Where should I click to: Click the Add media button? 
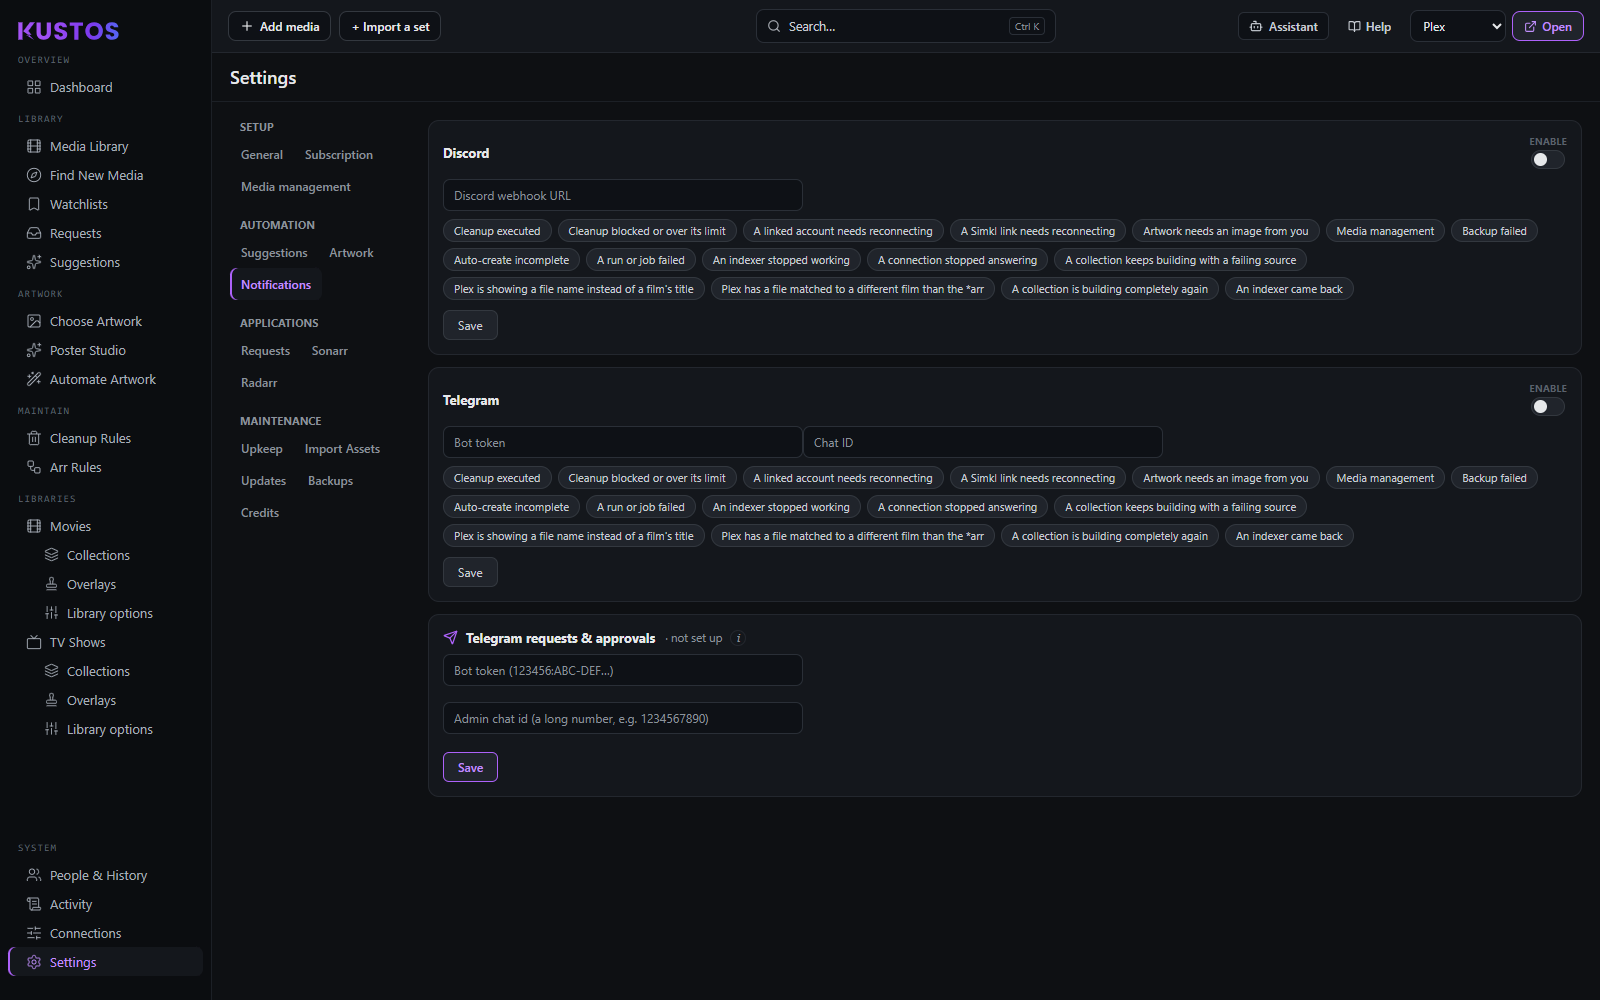(x=279, y=27)
